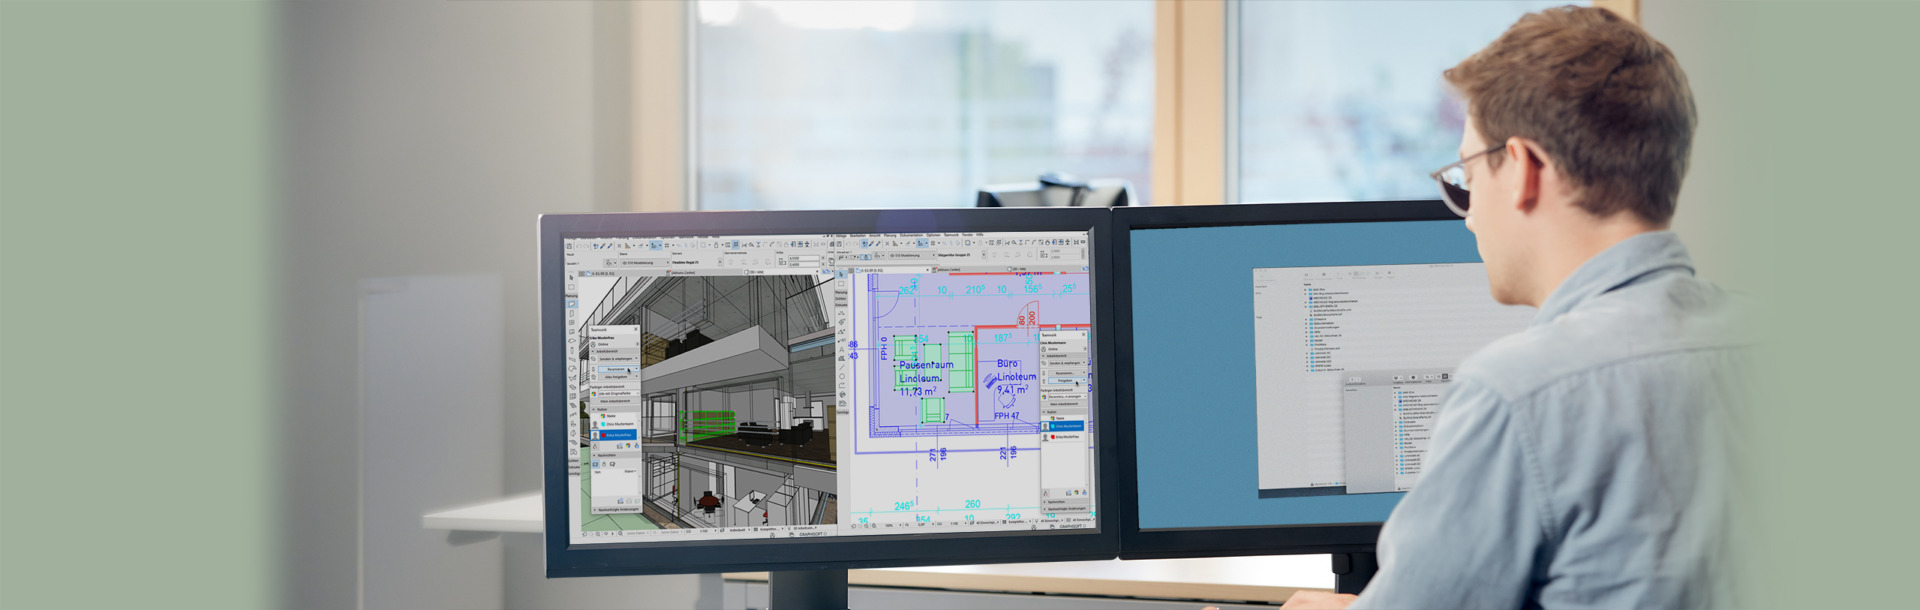This screenshot has width=1920, height=610.
Task: Close the Teamwork palette in floor plan window
Action: click(1085, 335)
